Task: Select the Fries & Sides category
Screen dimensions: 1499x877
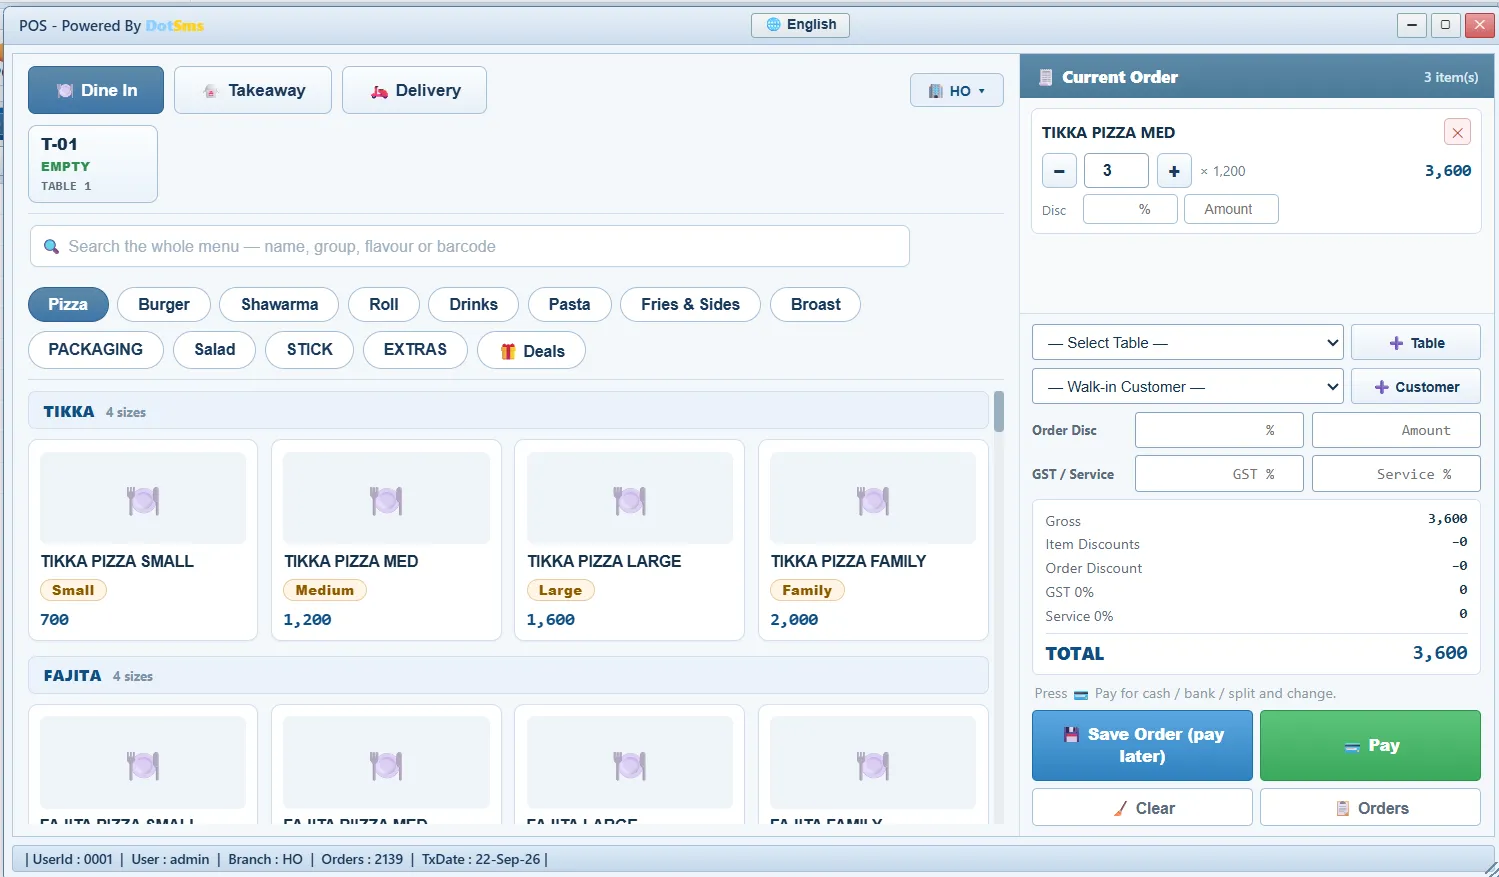Action: point(691,304)
